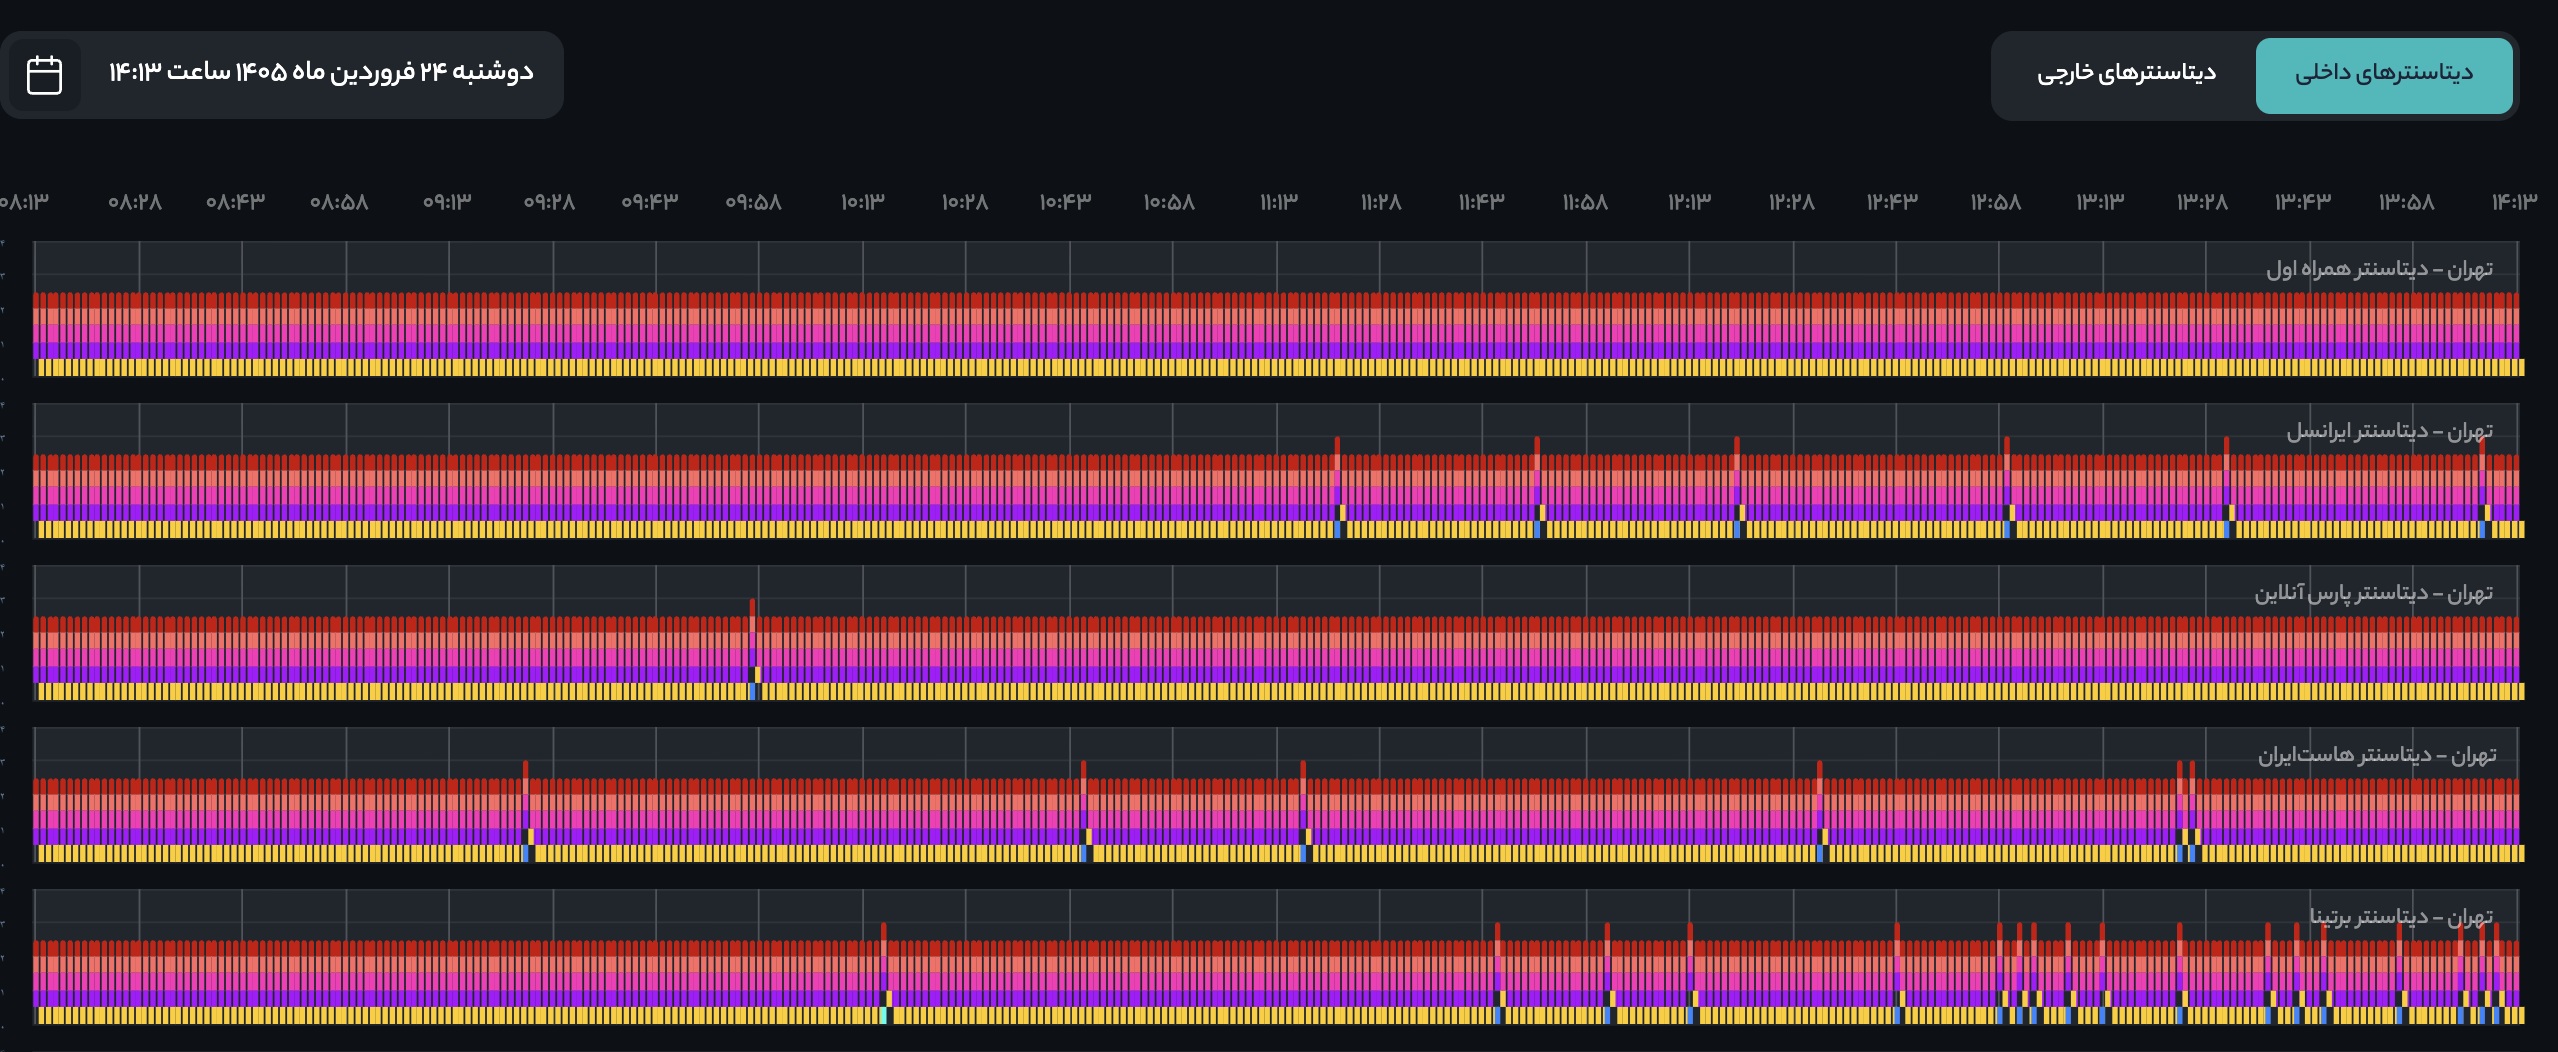The width and height of the screenshot is (2558, 1052).
Task: Switch to the دیتاسنترهای خارجی tab
Action: tap(2126, 74)
